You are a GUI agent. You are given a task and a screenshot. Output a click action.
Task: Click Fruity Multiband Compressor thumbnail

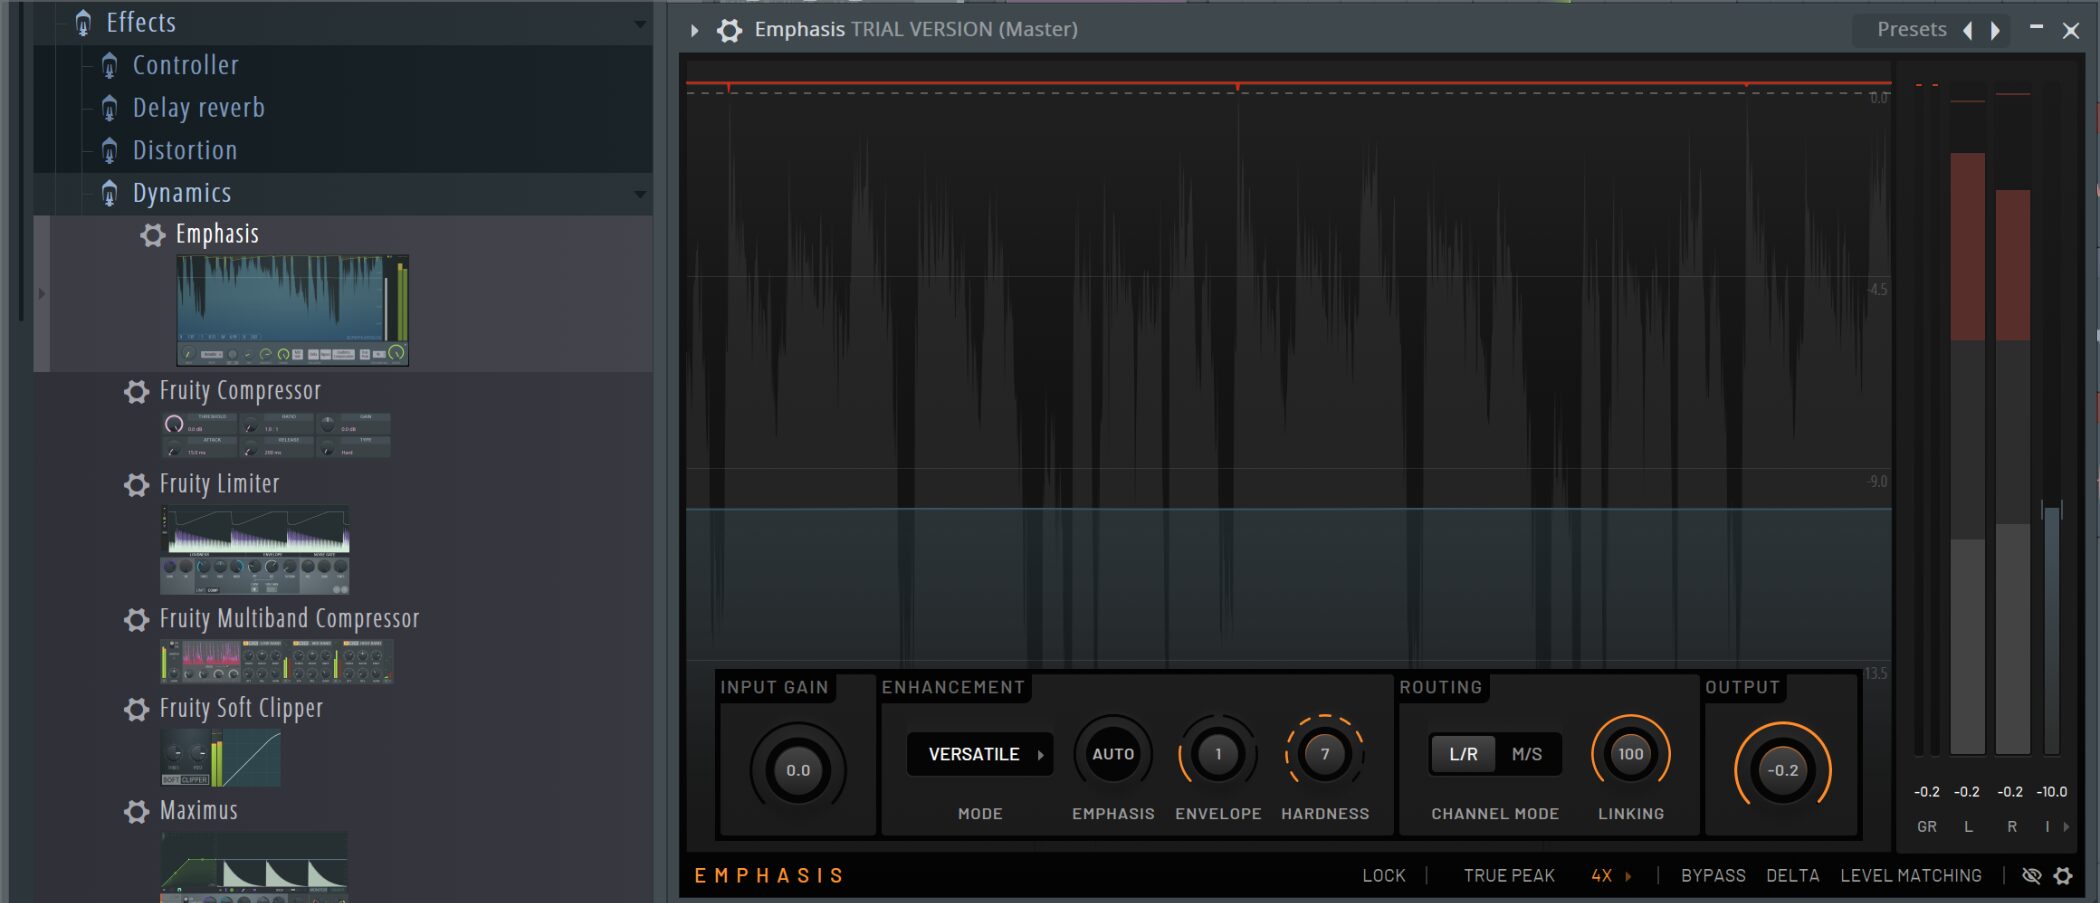point(277,662)
